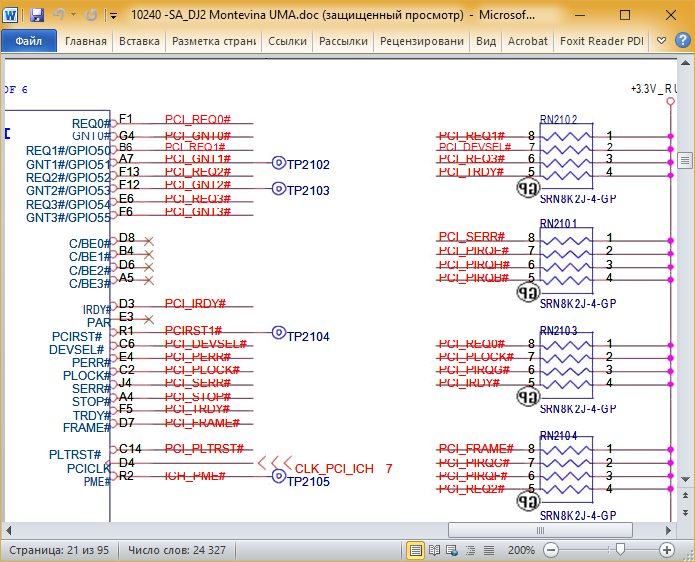Screen dimensions: 695x562
Task: Open the Вставка ribbon tab
Action: coord(139,42)
